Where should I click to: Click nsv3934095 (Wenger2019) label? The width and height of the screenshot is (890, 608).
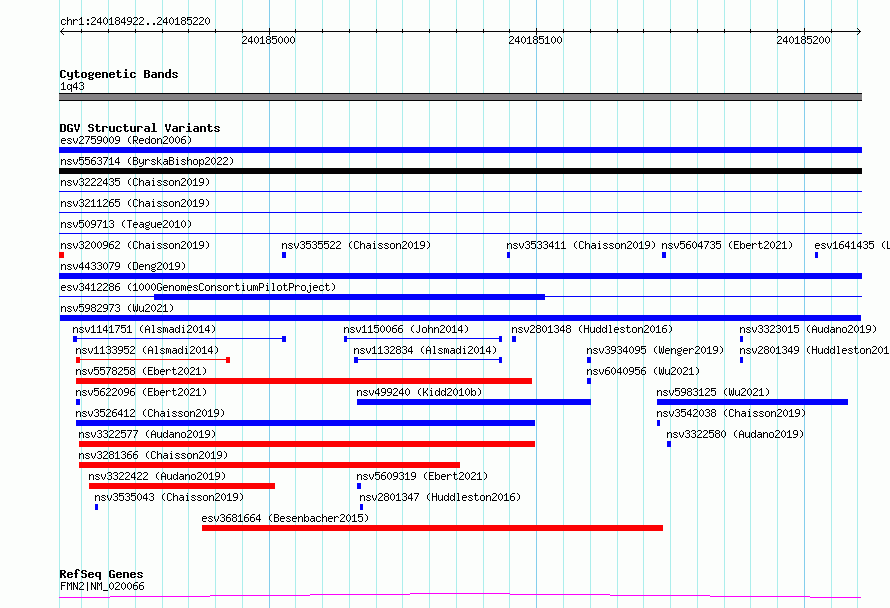click(x=655, y=350)
